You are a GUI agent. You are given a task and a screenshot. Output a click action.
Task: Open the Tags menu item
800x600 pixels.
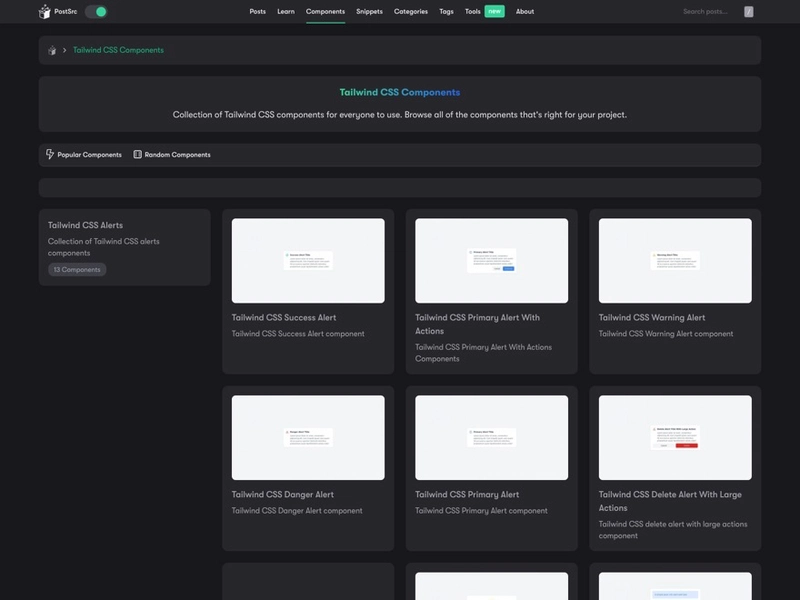(x=446, y=12)
